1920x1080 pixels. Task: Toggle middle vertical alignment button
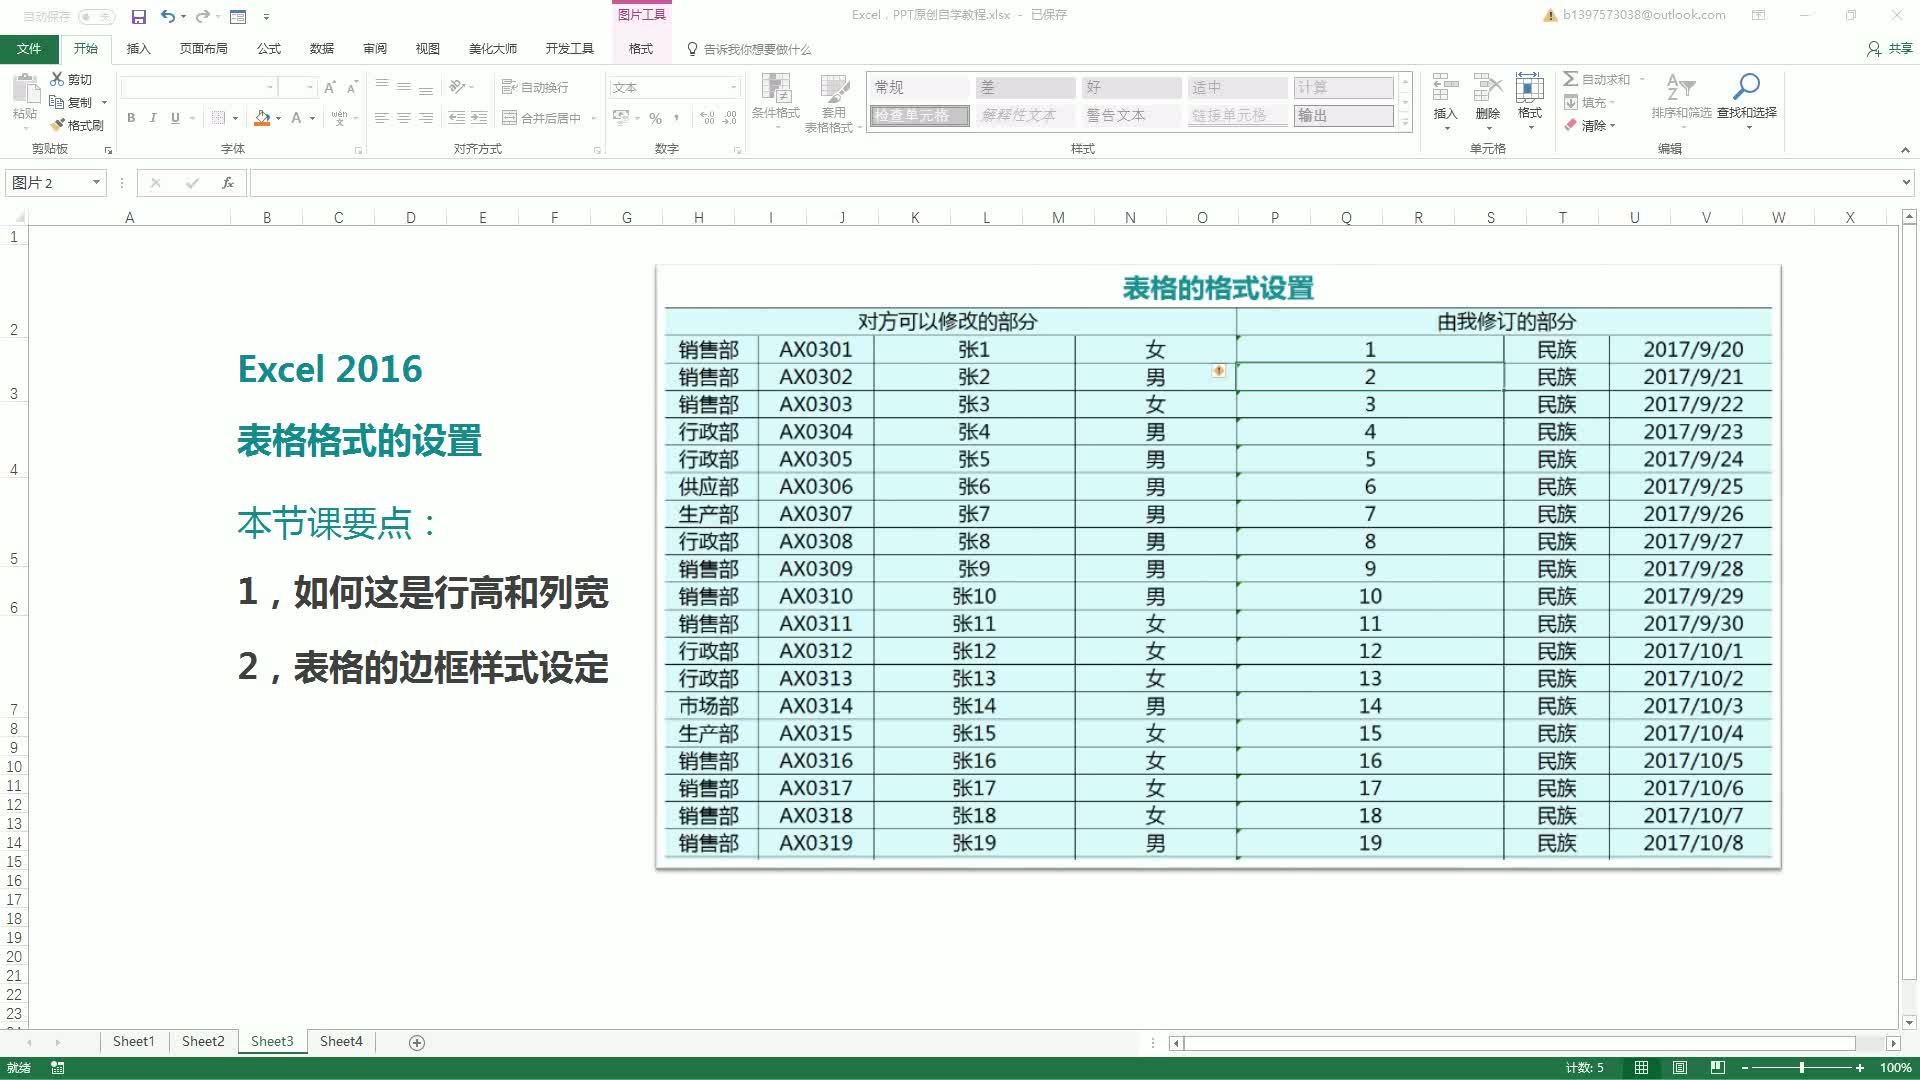[x=404, y=87]
